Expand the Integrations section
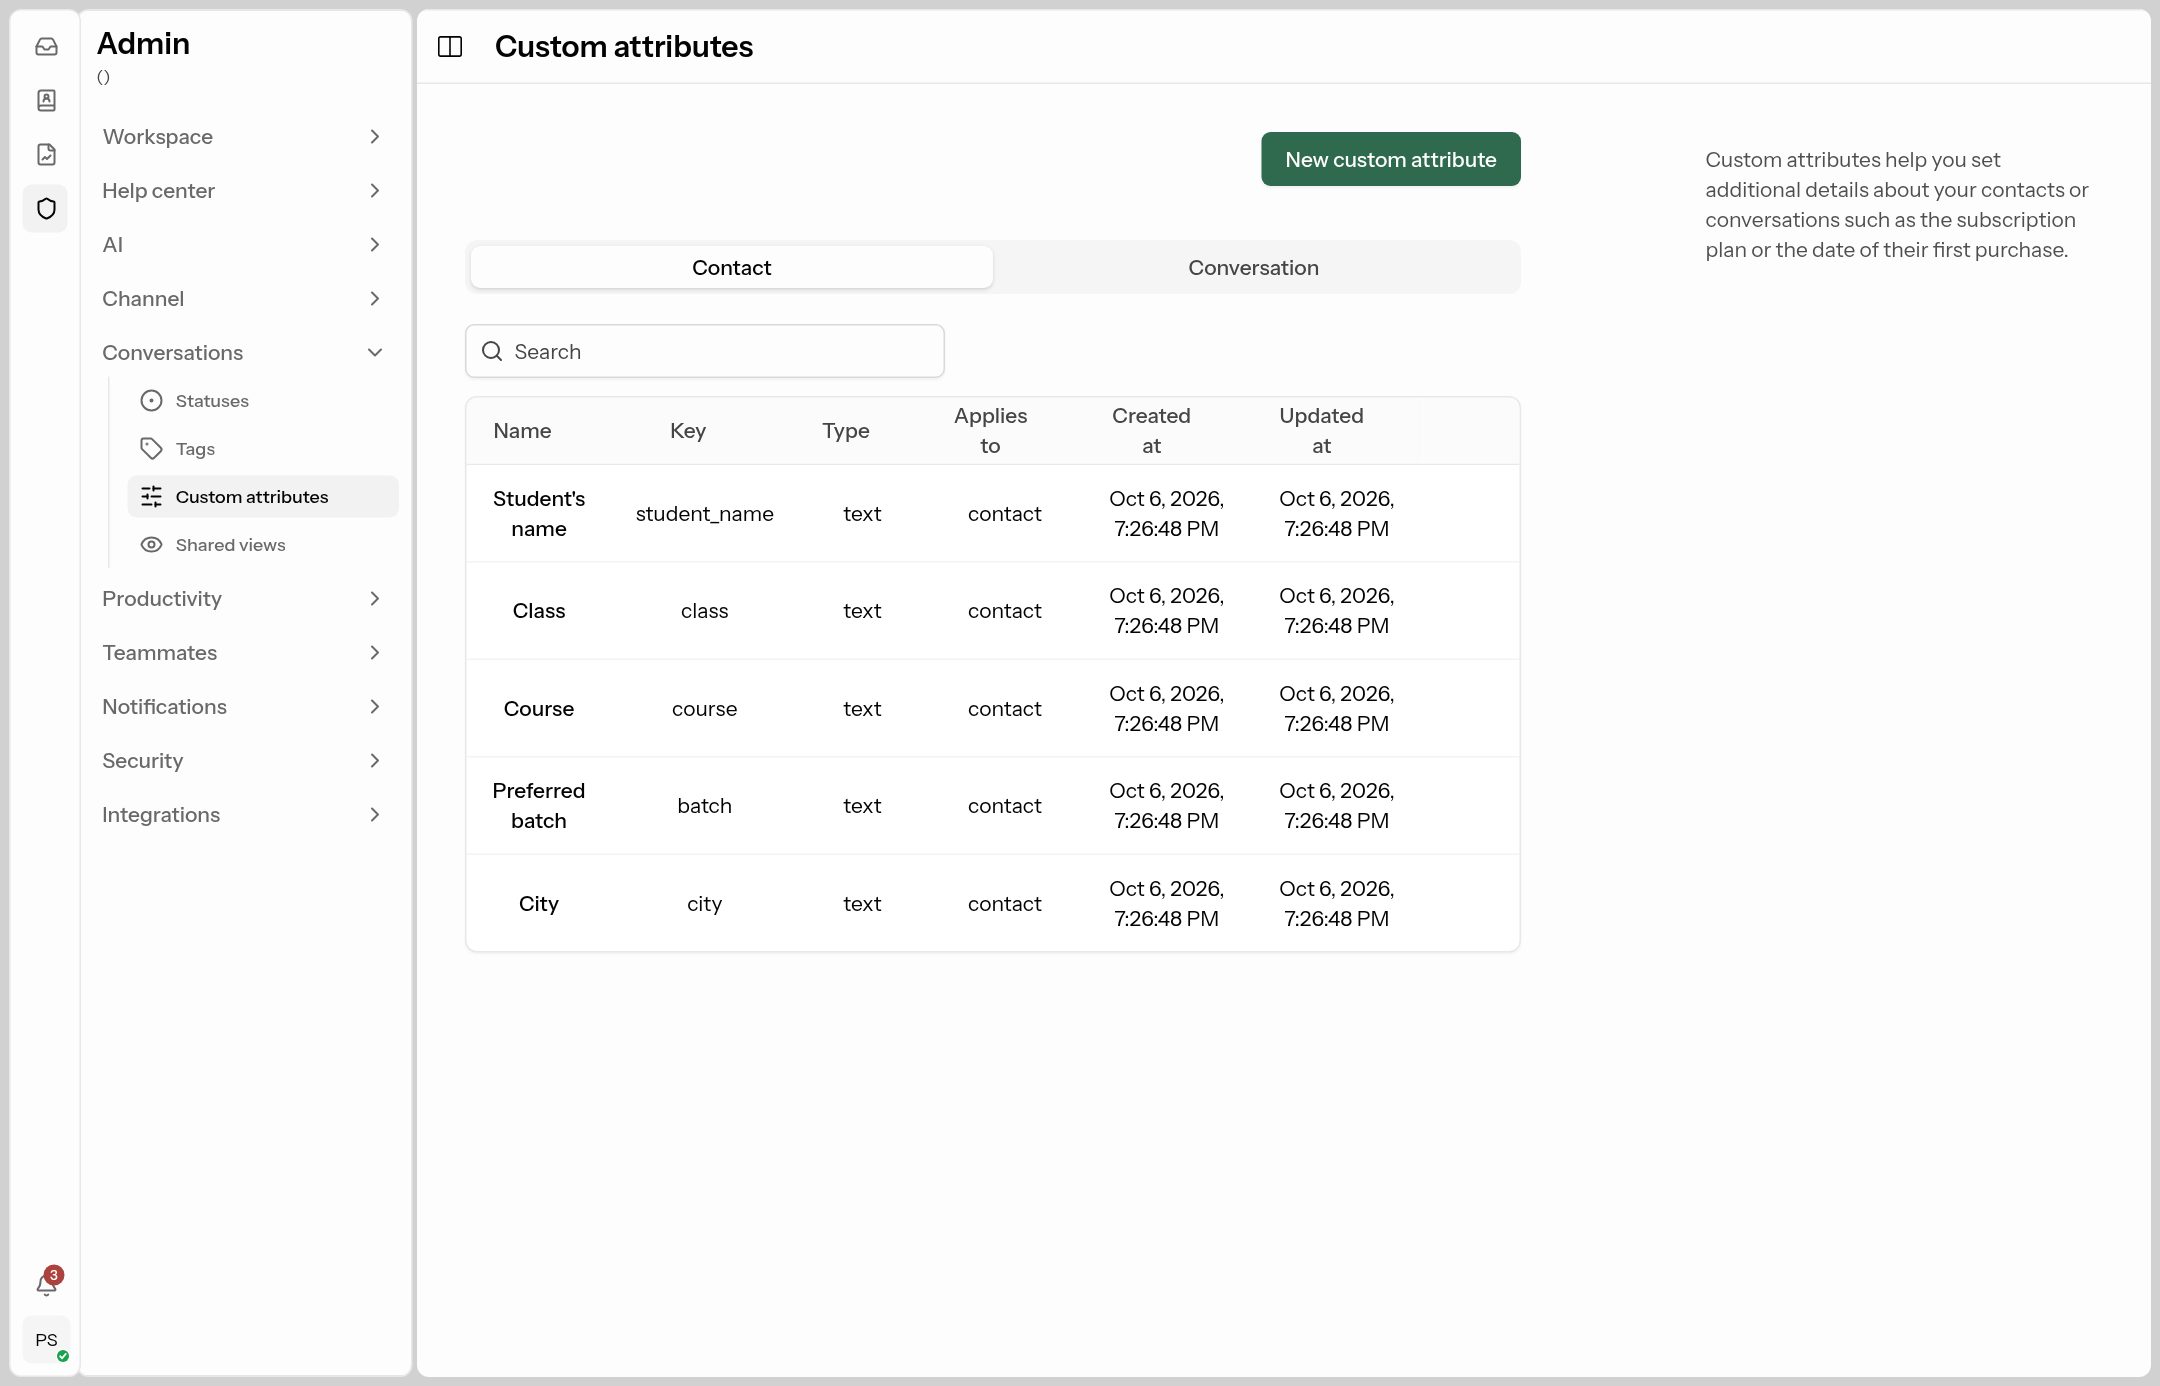This screenshot has height=1386, width=2160. 242,815
